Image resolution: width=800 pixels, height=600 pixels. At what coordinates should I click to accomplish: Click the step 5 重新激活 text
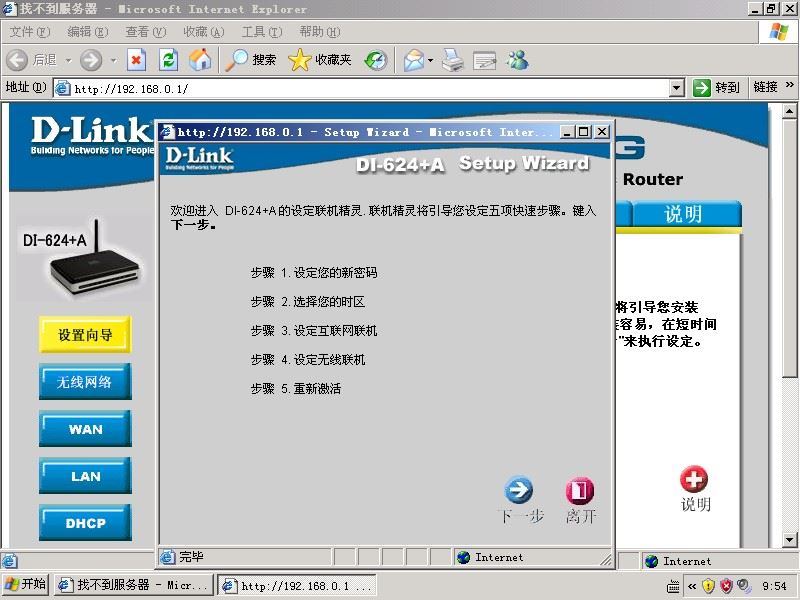[317, 389]
